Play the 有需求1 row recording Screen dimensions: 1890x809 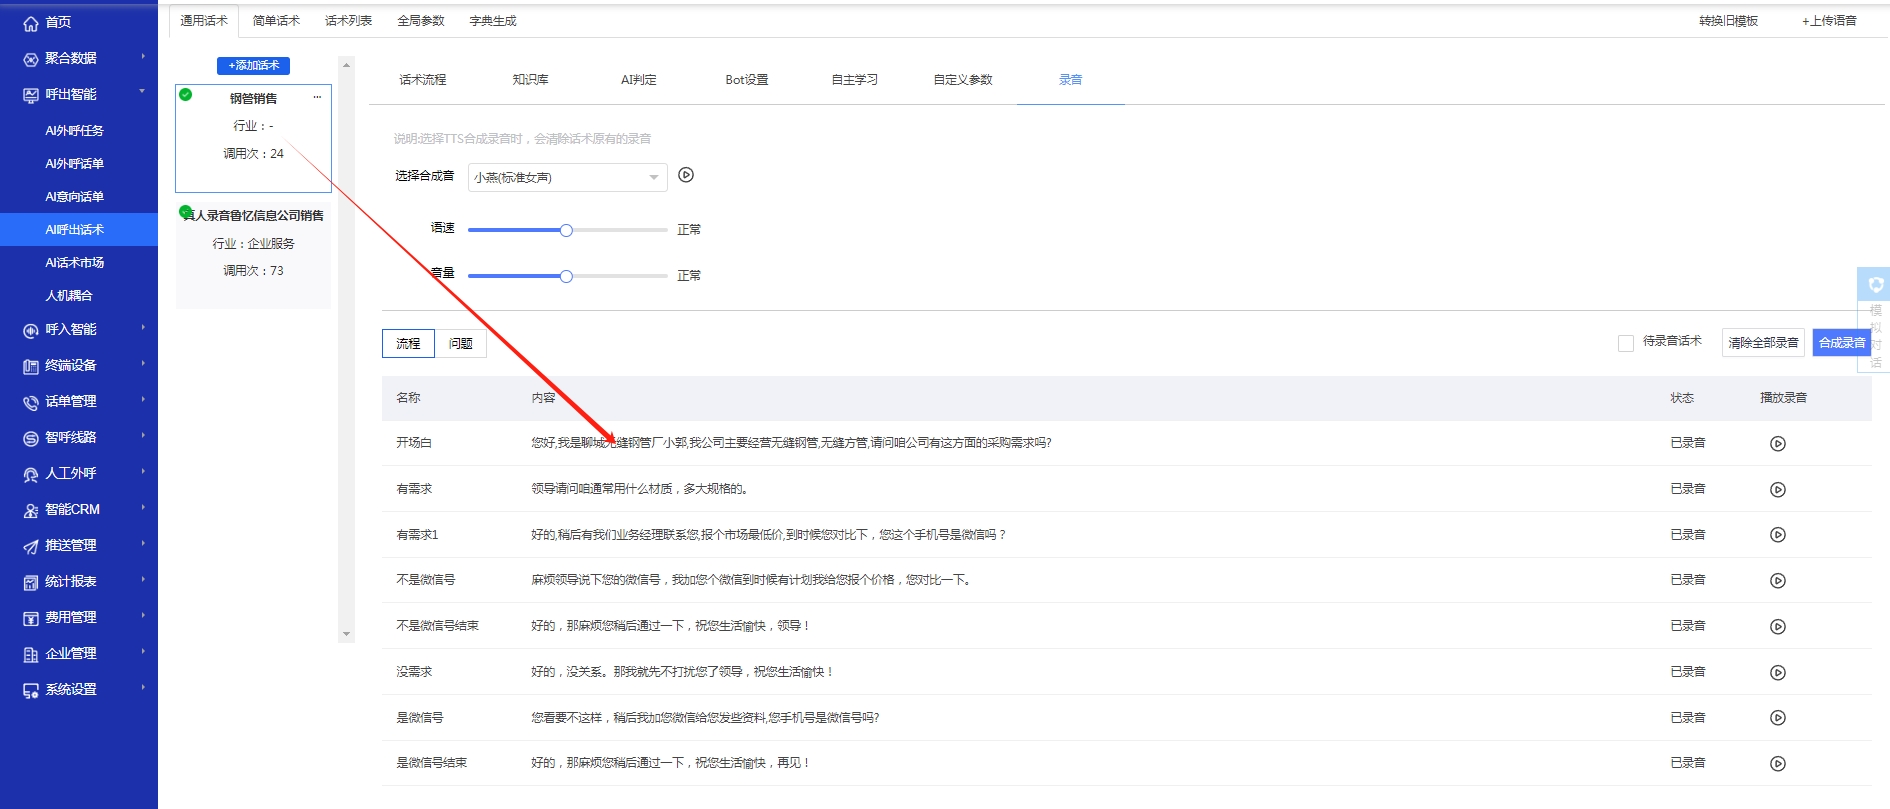click(x=1777, y=535)
